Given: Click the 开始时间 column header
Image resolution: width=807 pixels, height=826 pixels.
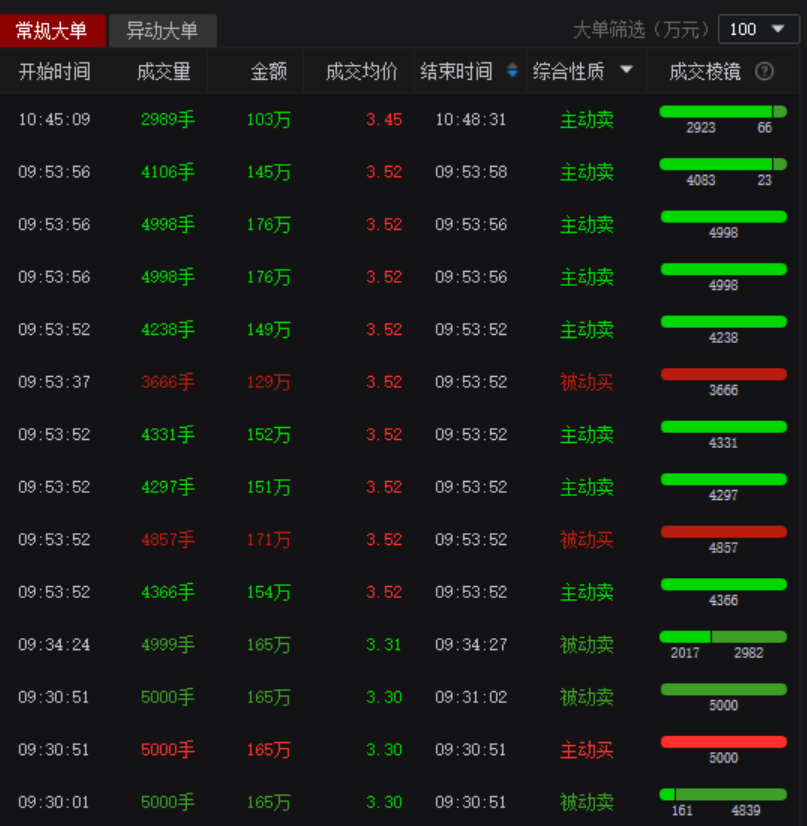Looking at the screenshot, I should [54, 71].
